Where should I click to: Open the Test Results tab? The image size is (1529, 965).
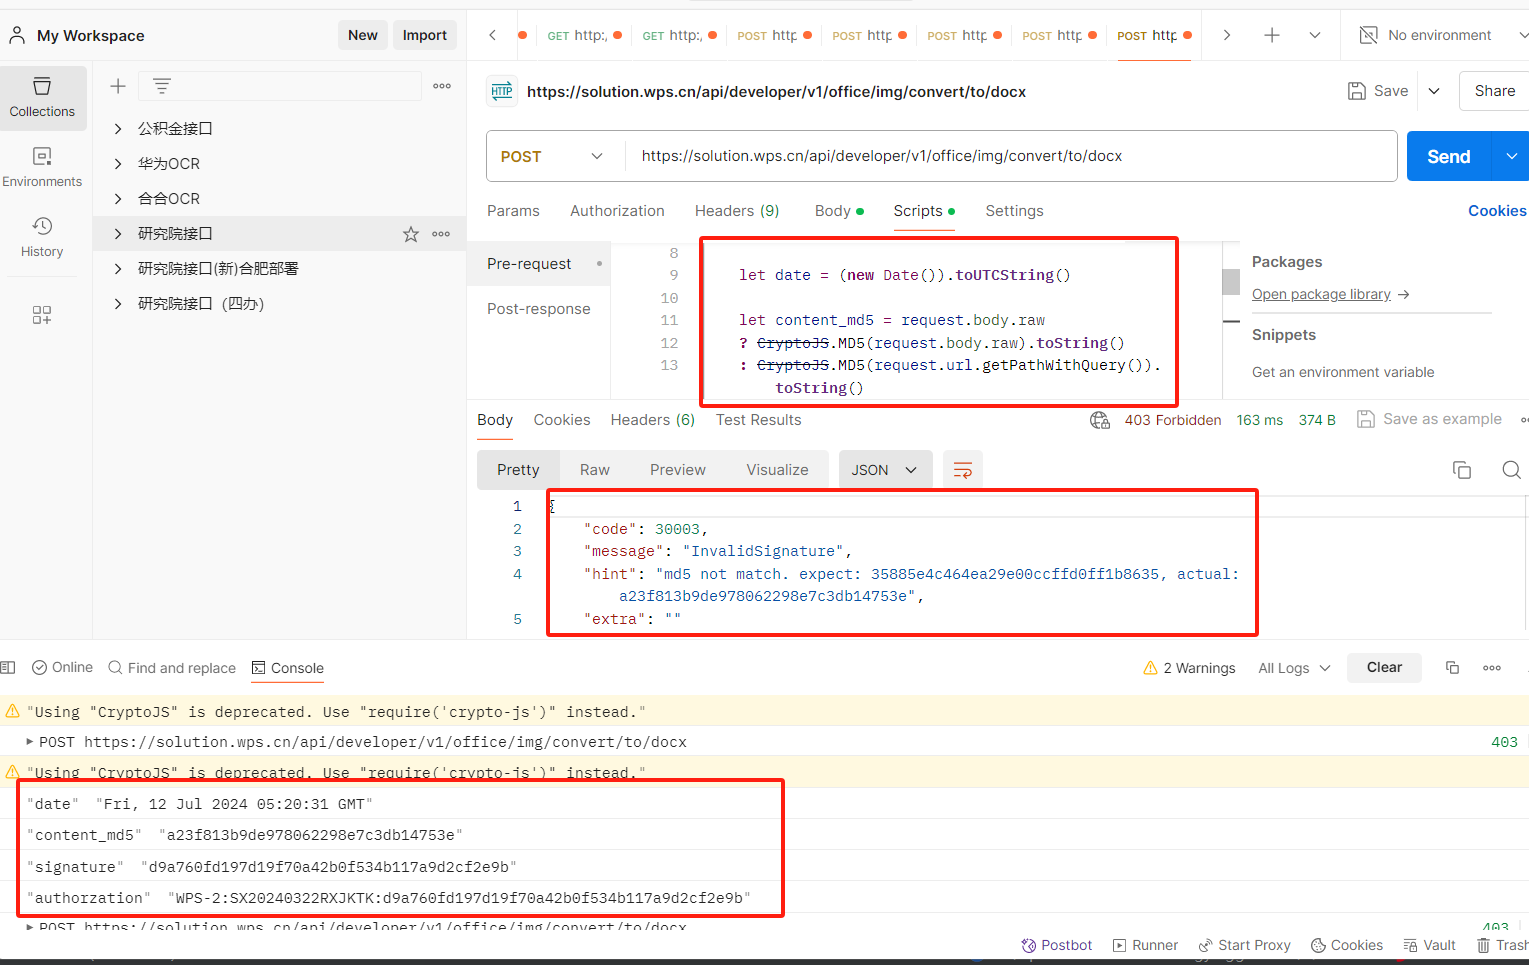758,420
